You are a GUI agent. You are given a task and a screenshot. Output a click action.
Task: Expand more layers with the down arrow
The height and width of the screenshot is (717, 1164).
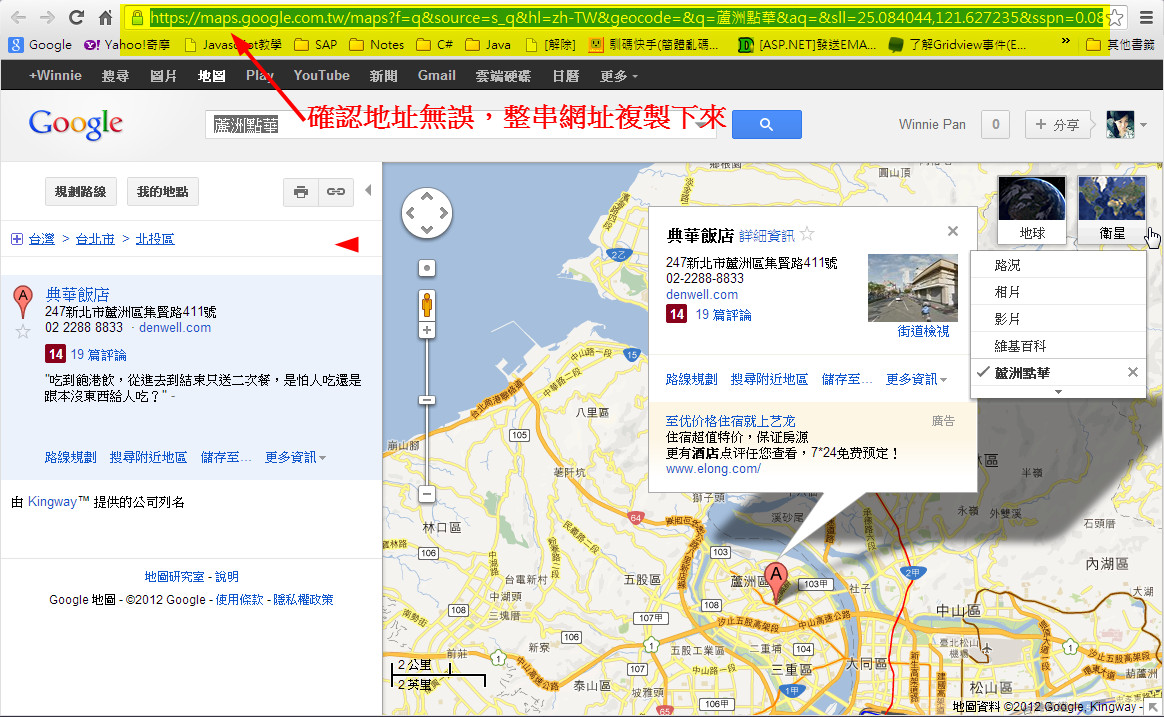point(1059,392)
